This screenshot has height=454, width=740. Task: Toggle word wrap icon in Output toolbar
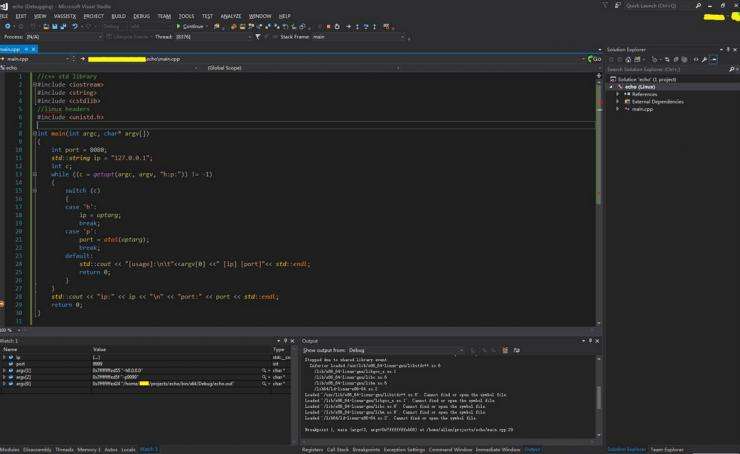[516, 350]
